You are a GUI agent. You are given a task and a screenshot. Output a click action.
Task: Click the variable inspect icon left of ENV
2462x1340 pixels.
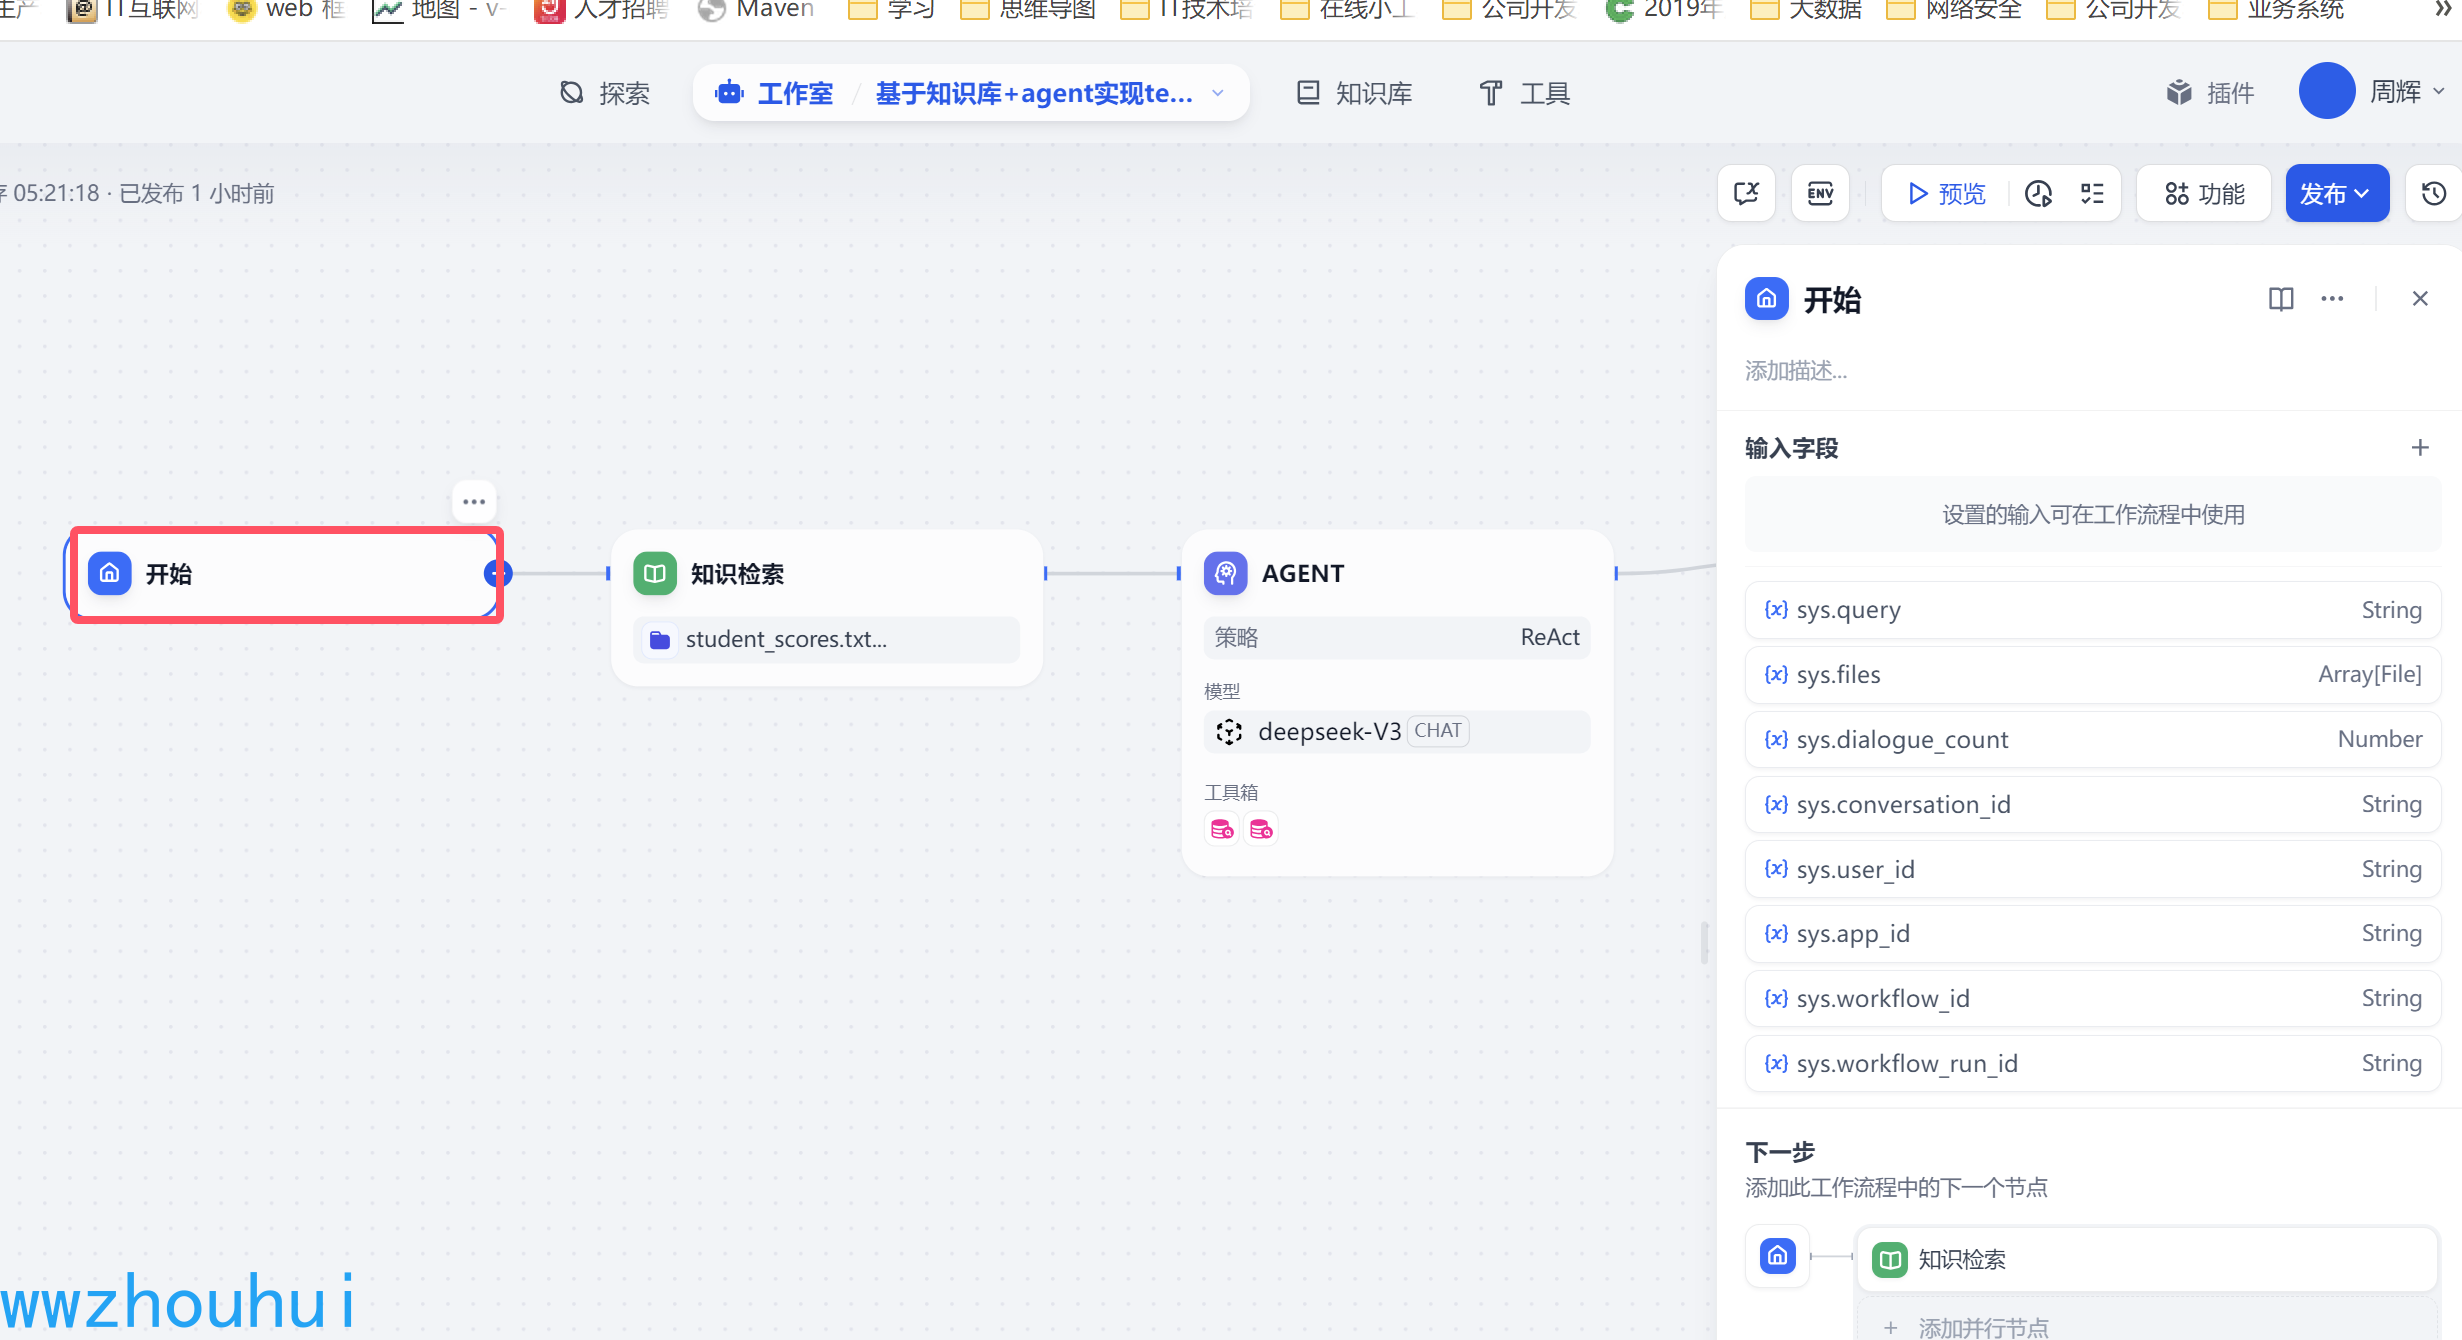click(1746, 193)
